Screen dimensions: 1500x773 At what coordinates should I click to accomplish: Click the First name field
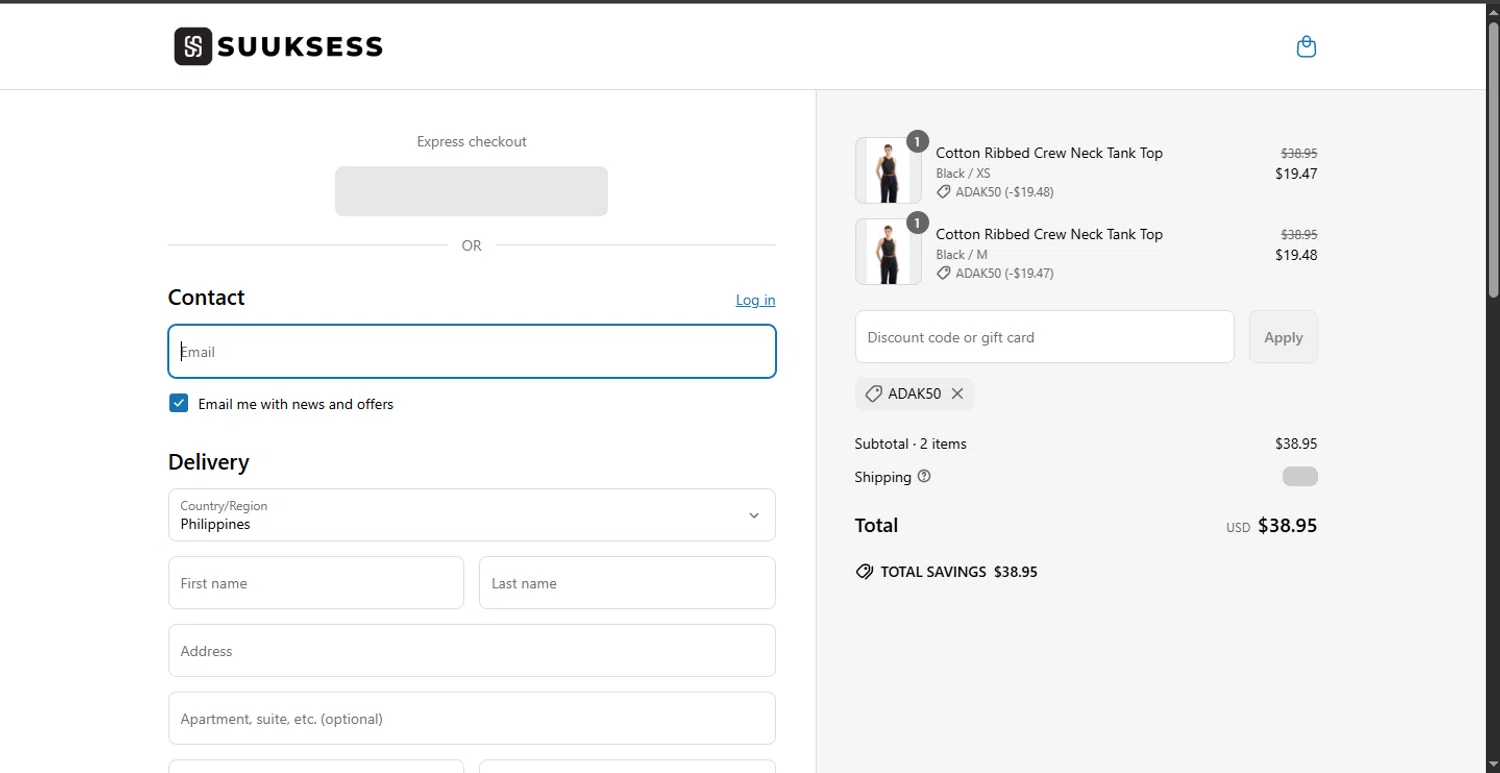point(316,583)
